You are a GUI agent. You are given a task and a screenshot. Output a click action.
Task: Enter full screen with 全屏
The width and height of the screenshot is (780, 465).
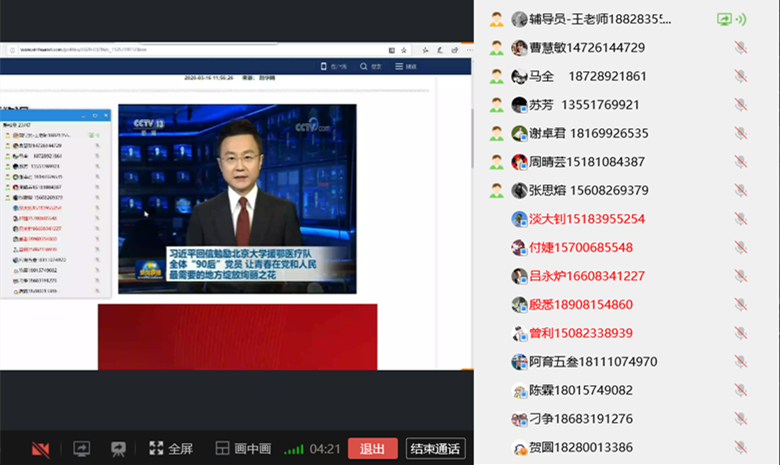pos(171,449)
